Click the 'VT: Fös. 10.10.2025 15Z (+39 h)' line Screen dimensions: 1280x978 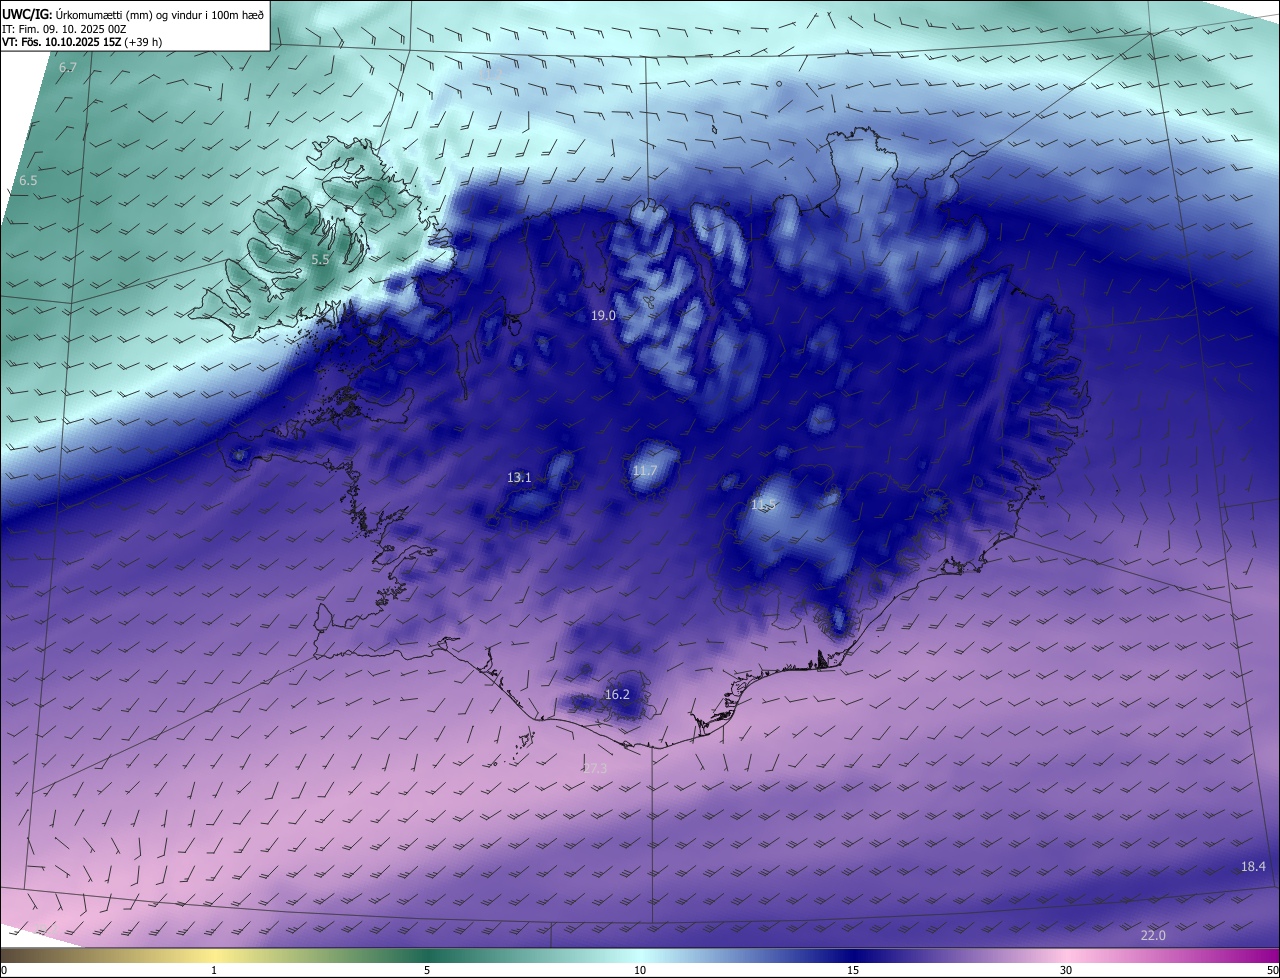pyautogui.click(x=81, y=42)
